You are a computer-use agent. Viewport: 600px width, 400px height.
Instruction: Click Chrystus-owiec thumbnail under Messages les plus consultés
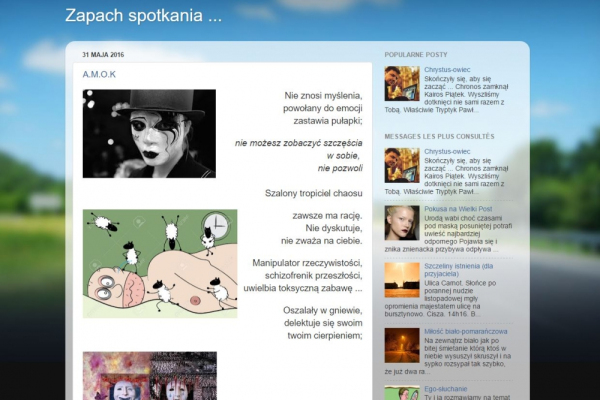pyautogui.click(x=402, y=165)
